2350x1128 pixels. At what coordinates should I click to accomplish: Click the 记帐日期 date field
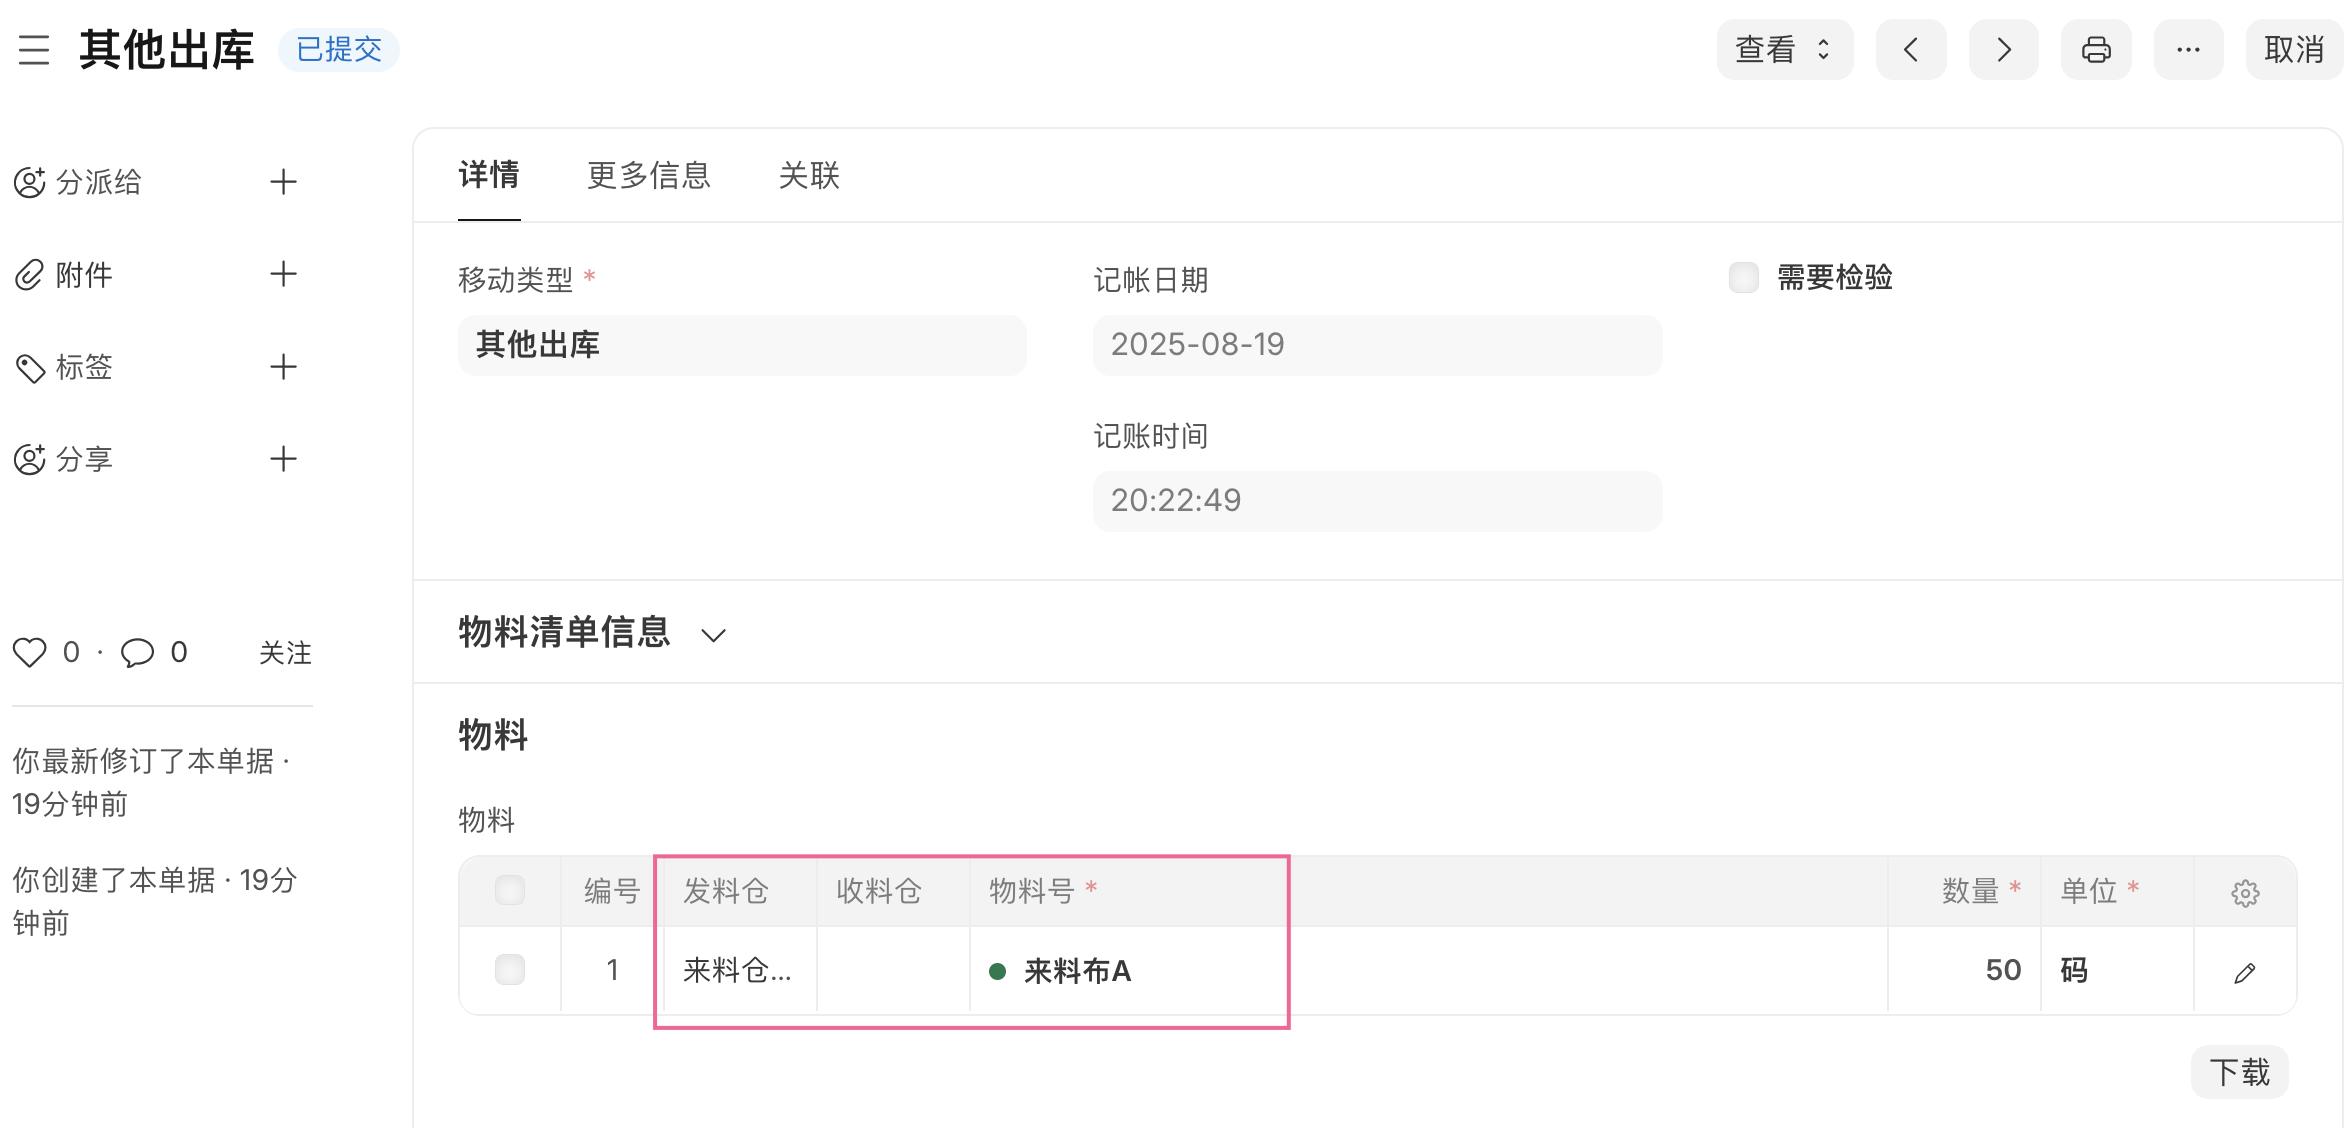point(1377,345)
